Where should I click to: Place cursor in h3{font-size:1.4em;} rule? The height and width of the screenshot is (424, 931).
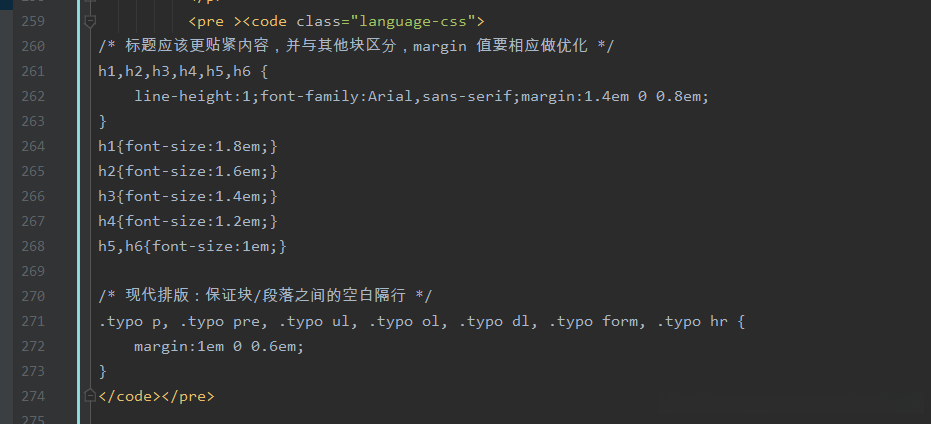[x=187, y=196]
